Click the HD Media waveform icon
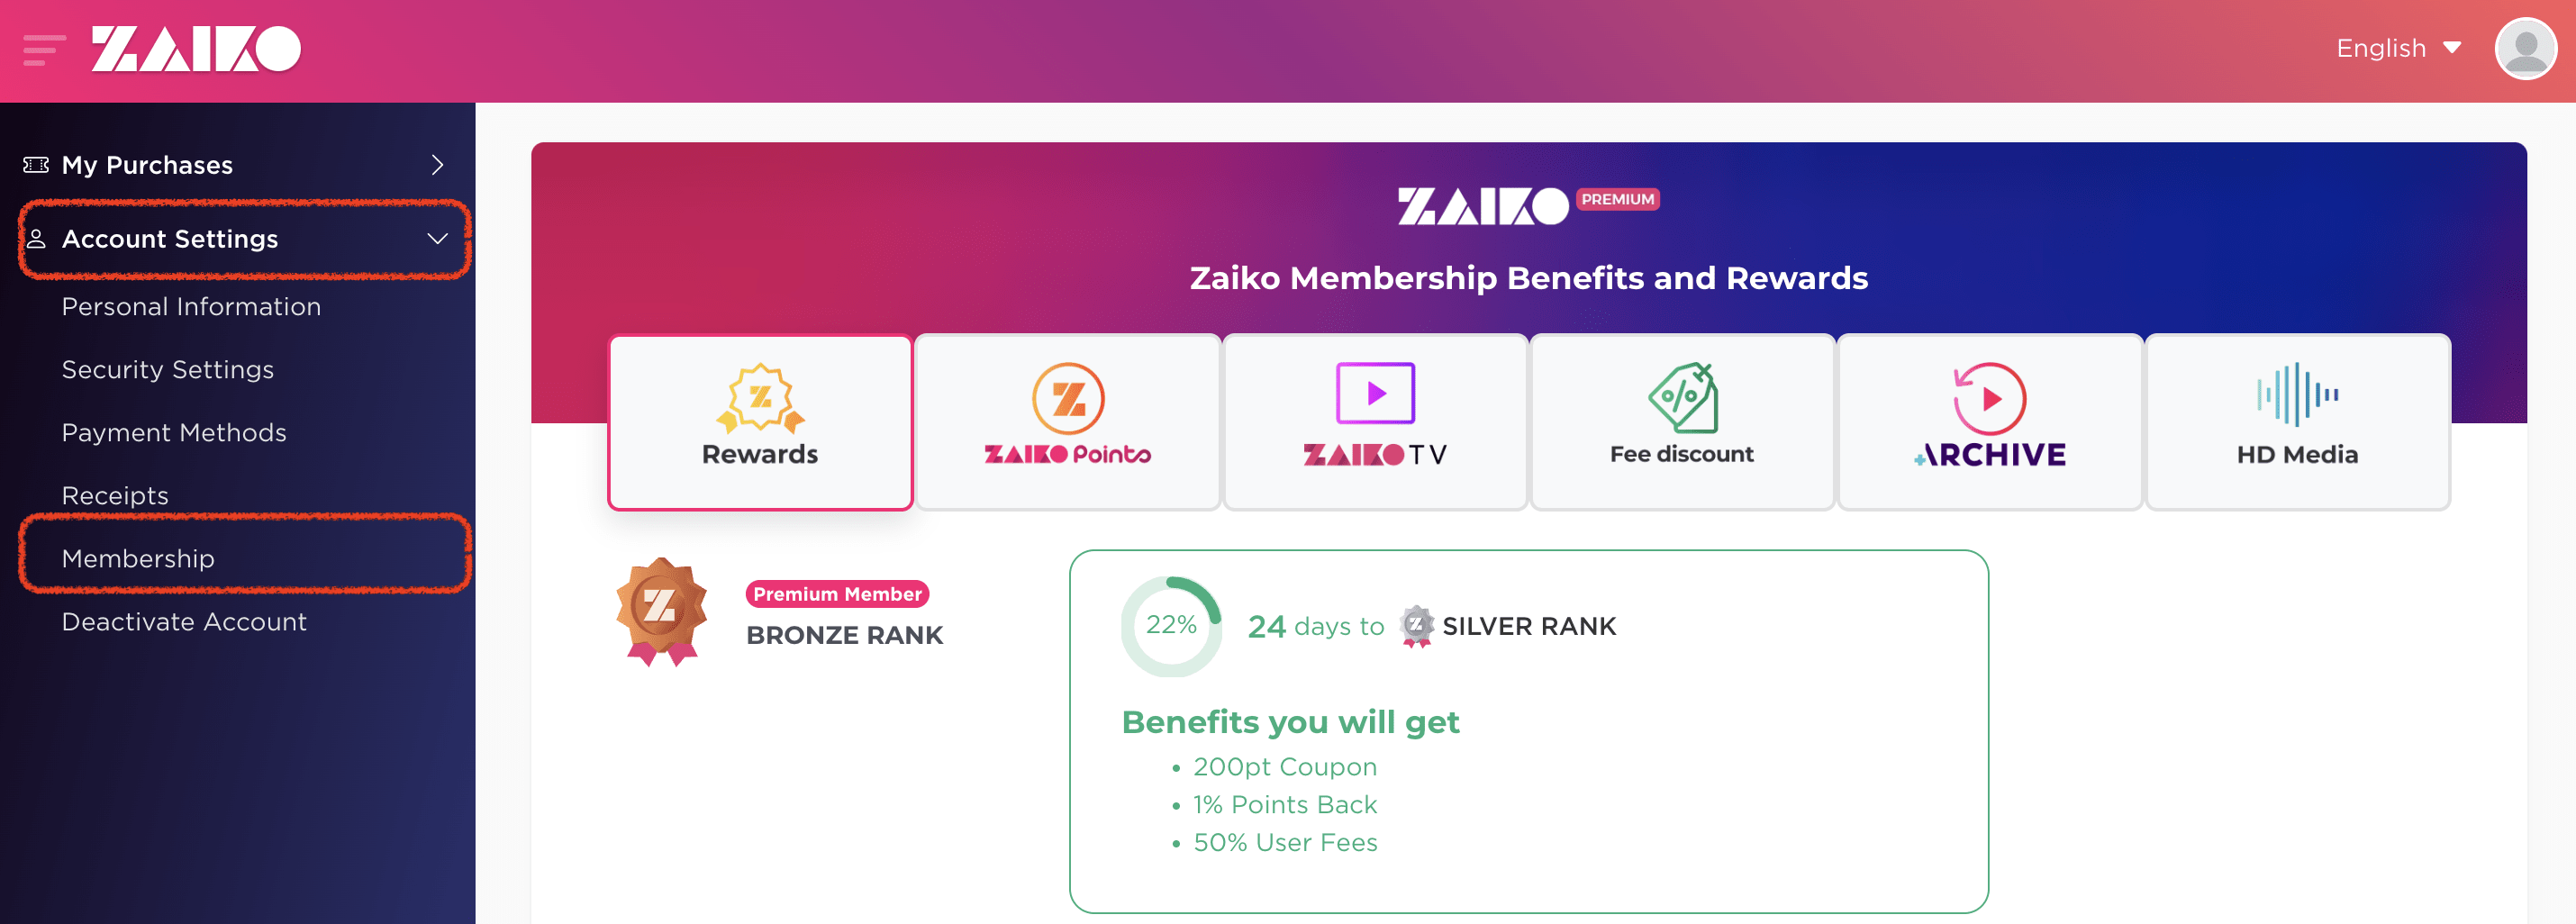The height and width of the screenshot is (924, 2576). click(2297, 394)
